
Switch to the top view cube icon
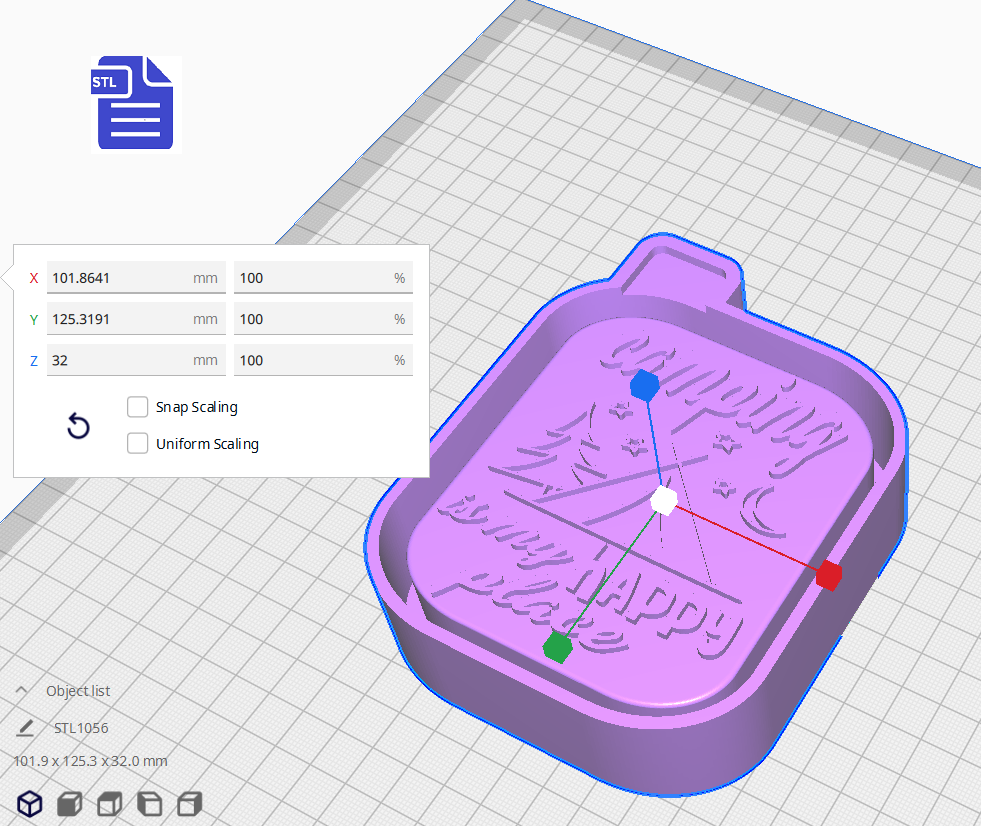pos(108,803)
